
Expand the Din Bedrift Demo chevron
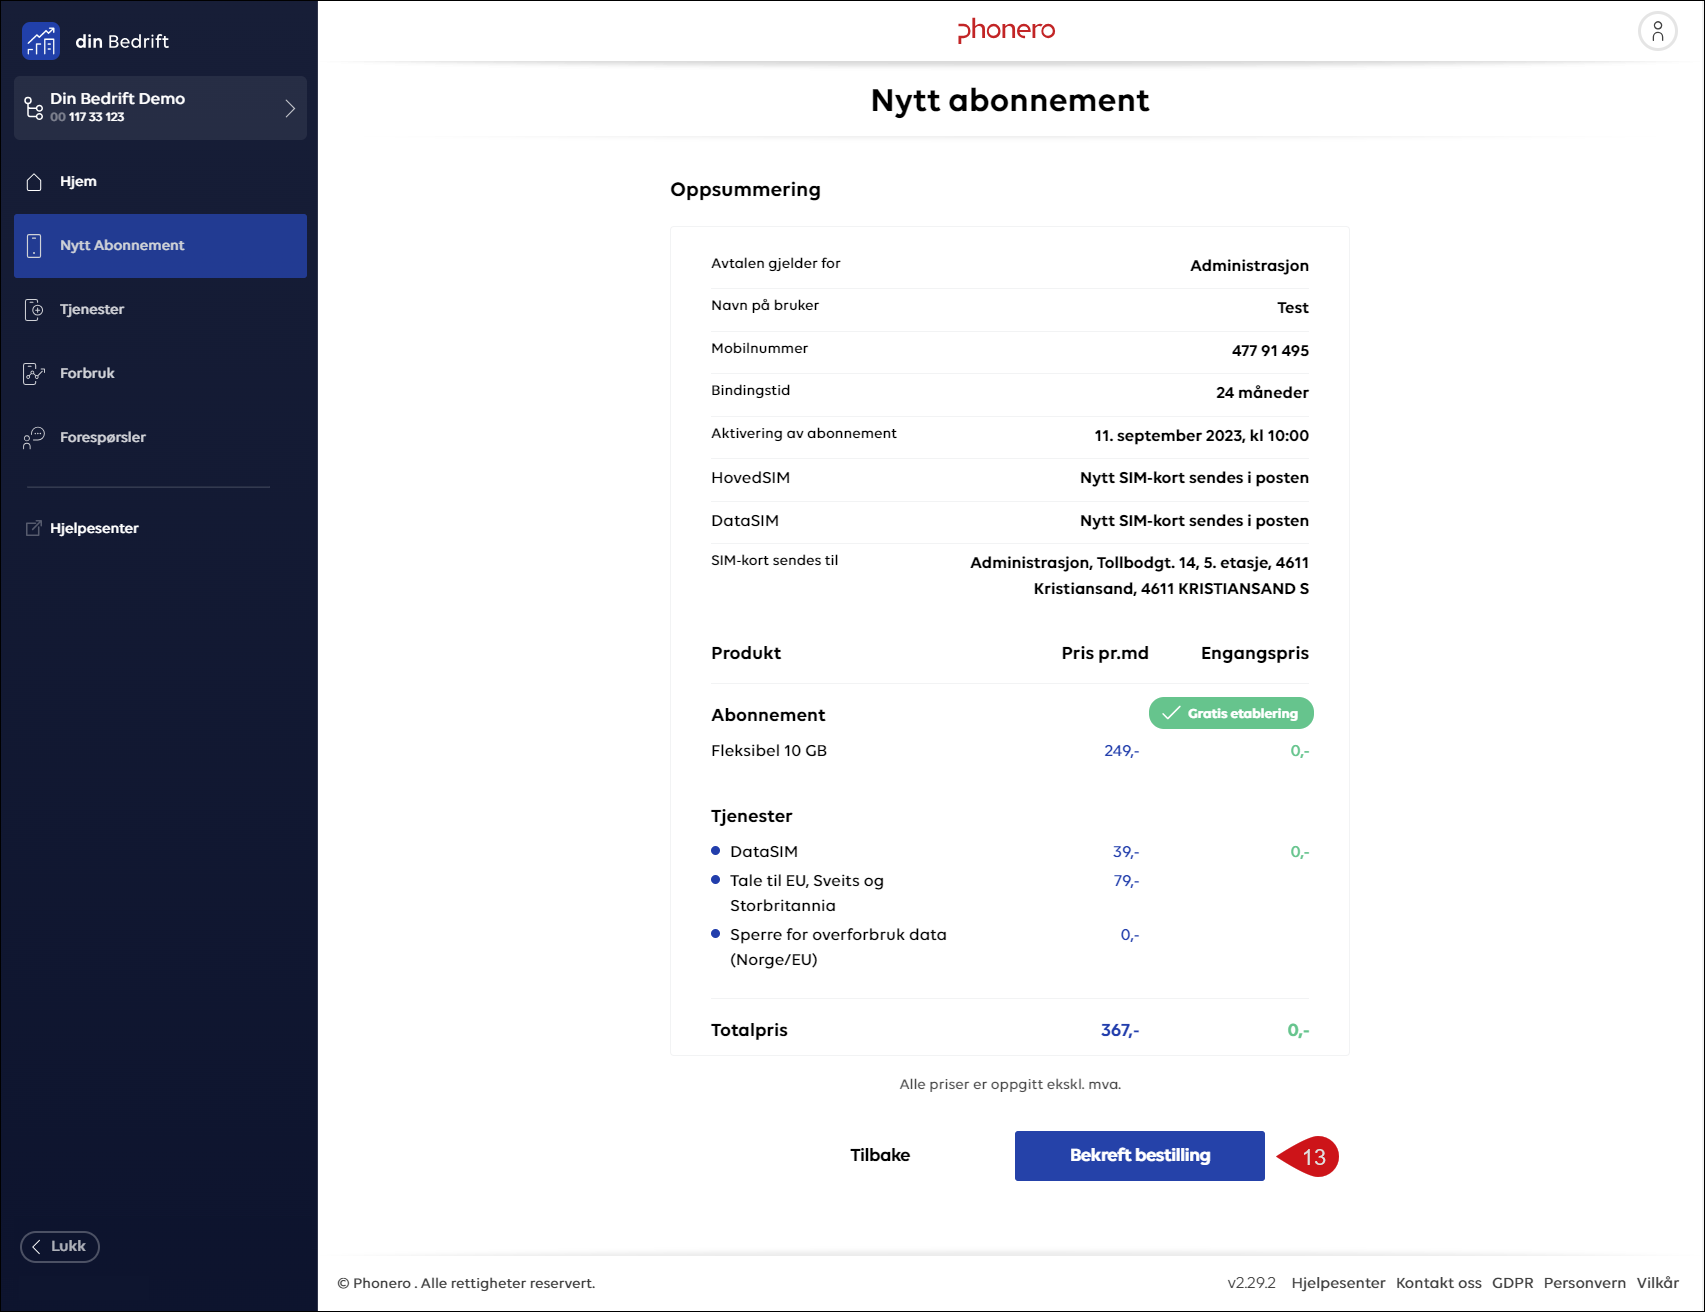coord(290,108)
